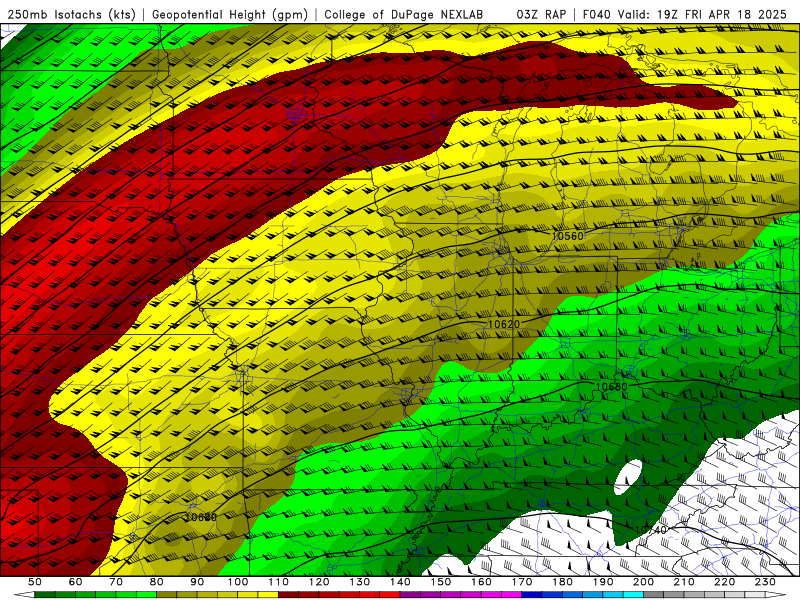
Task: Click the 230 knot scale label
Action: (x=766, y=582)
